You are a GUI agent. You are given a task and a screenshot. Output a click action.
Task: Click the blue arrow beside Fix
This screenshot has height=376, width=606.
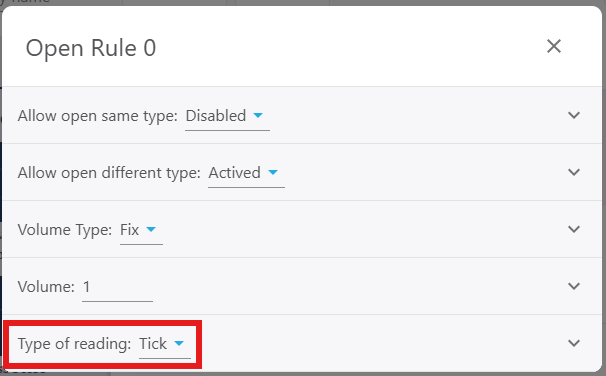151,230
